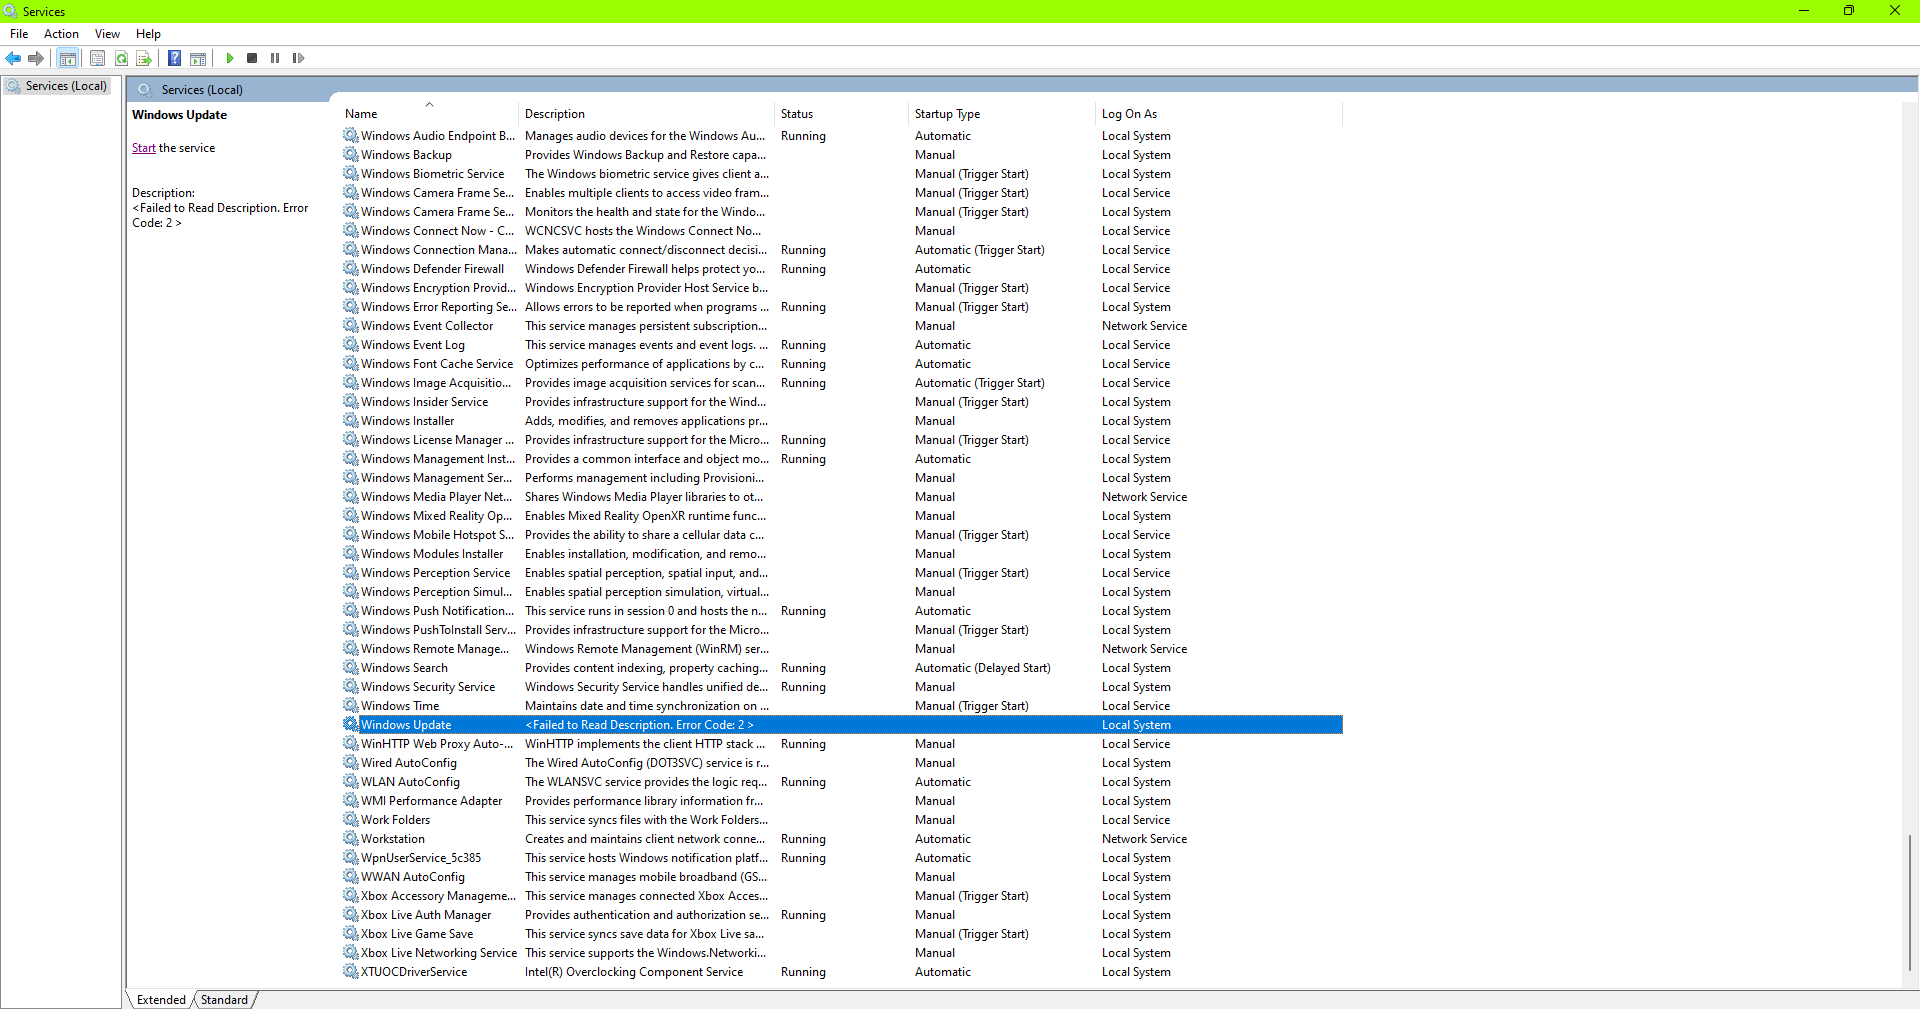The image size is (1920, 1009).
Task: Click the vertical scrollbar thumb of the list
Action: [x=1910, y=903]
